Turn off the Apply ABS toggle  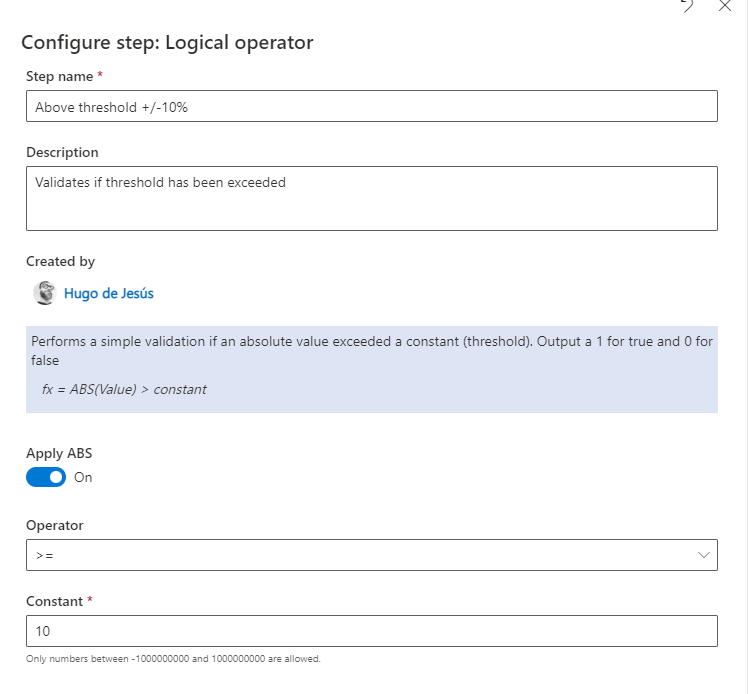click(46, 477)
